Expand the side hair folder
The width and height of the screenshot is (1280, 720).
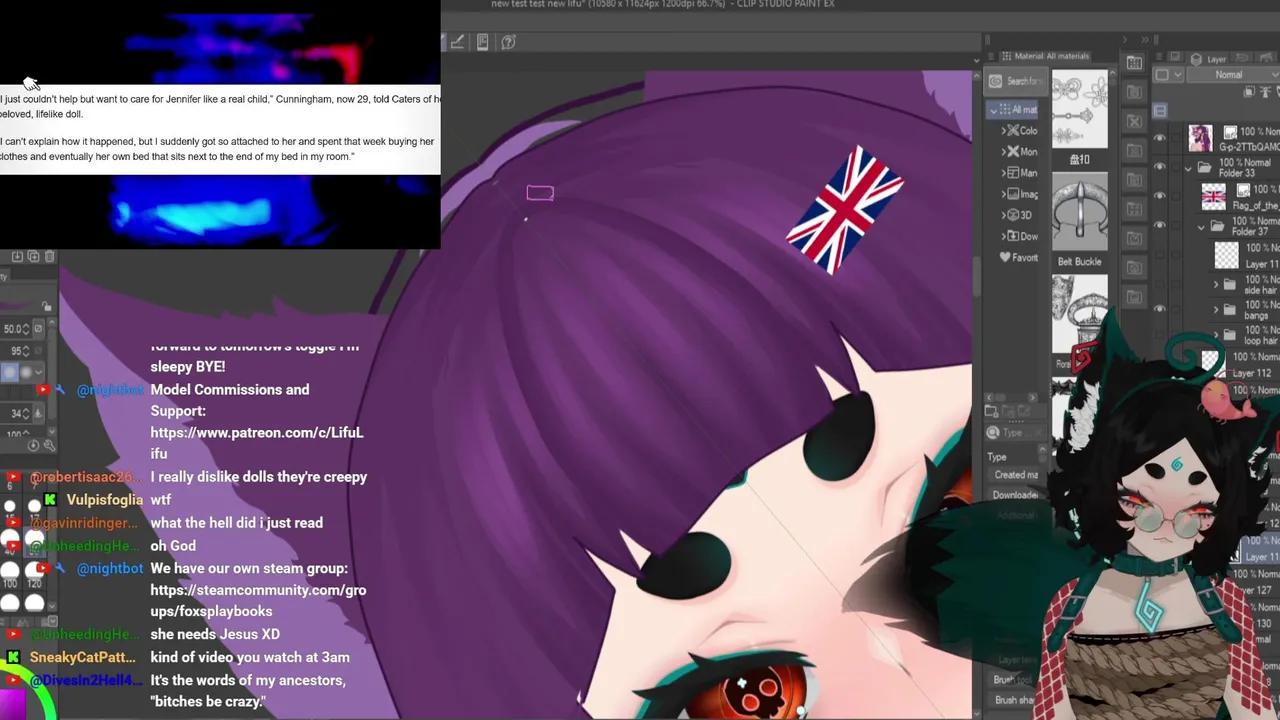click(x=1217, y=285)
